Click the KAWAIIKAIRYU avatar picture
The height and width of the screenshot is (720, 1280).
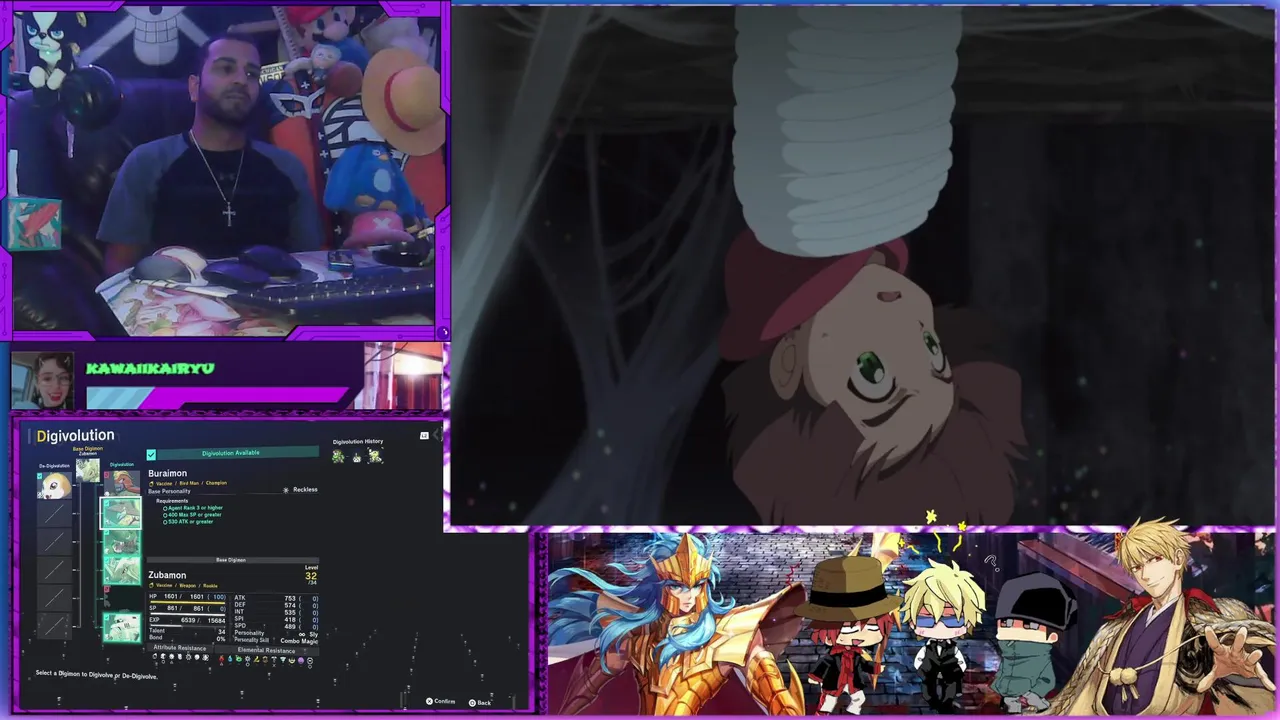point(42,381)
